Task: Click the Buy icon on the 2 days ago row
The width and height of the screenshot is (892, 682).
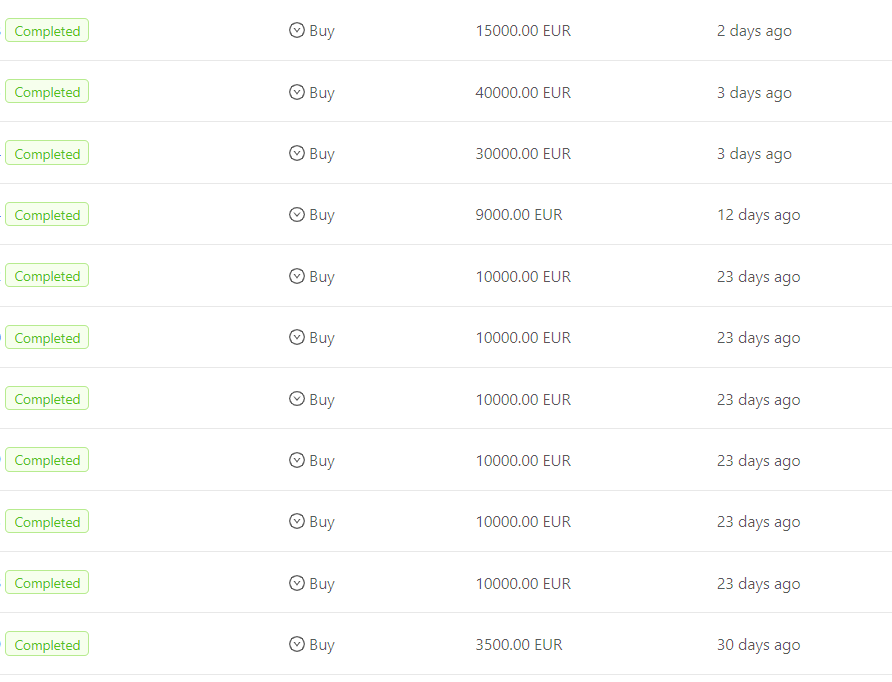Action: point(297,30)
